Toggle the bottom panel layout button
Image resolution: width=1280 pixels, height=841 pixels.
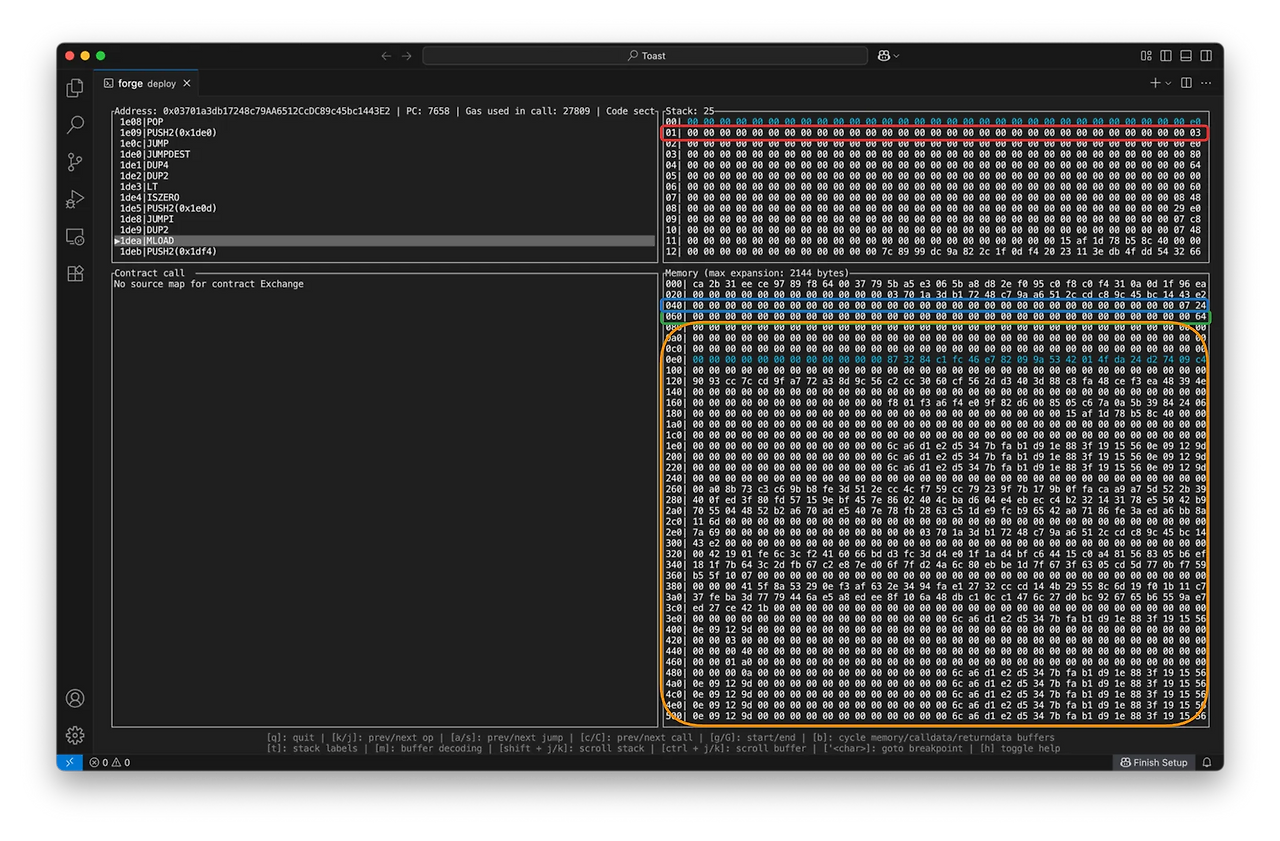(x=1185, y=56)
